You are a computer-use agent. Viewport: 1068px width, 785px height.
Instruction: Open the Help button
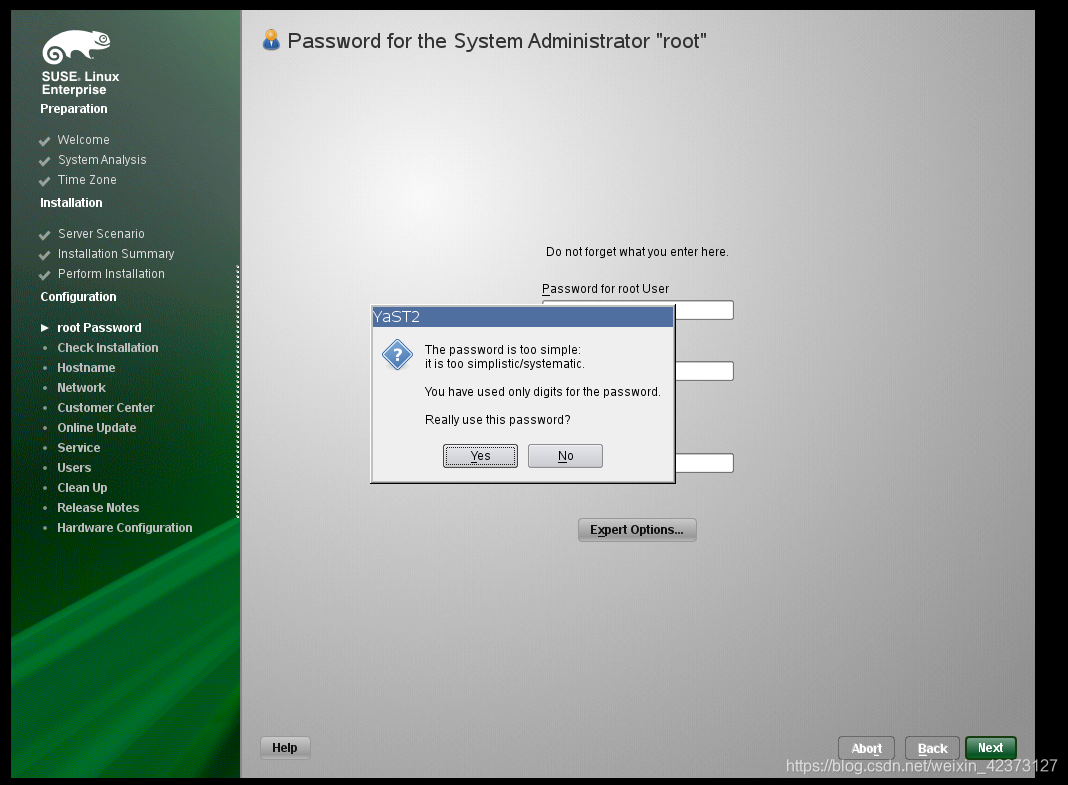pos(285,748)
